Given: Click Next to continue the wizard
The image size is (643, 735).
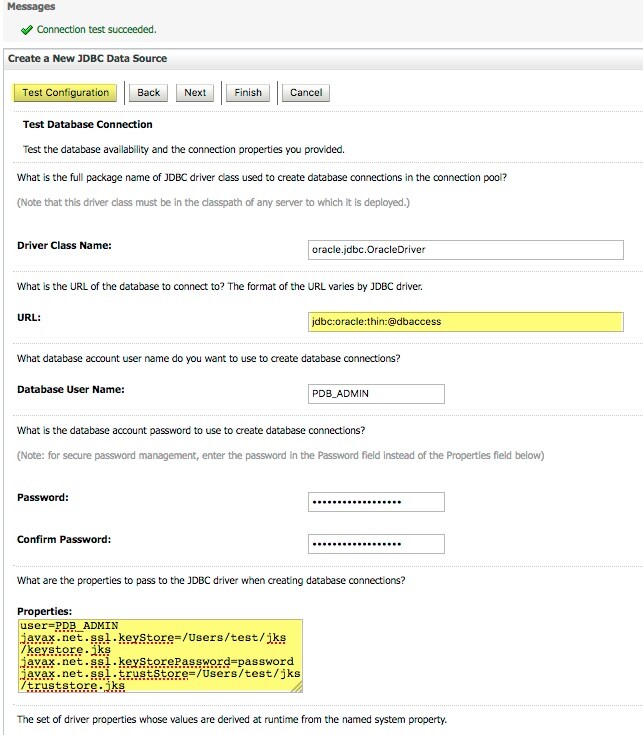Looking at the screenshot, I should pyautogui.click(x=195, y=93).
